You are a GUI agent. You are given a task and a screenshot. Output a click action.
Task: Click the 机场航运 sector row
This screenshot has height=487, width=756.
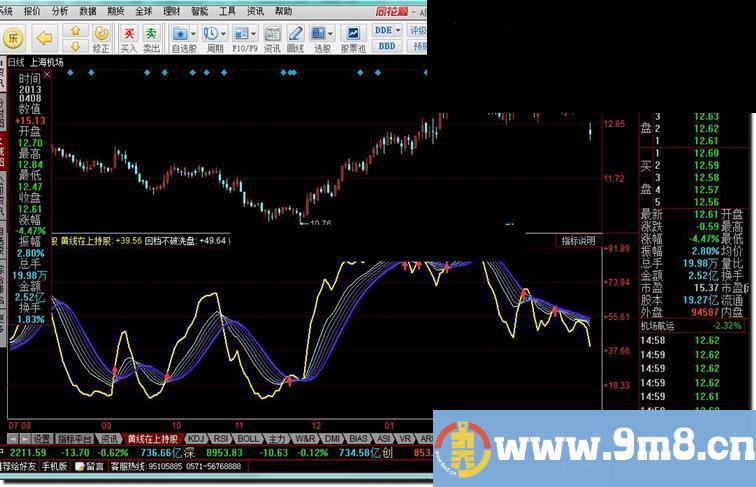(665, 325)
